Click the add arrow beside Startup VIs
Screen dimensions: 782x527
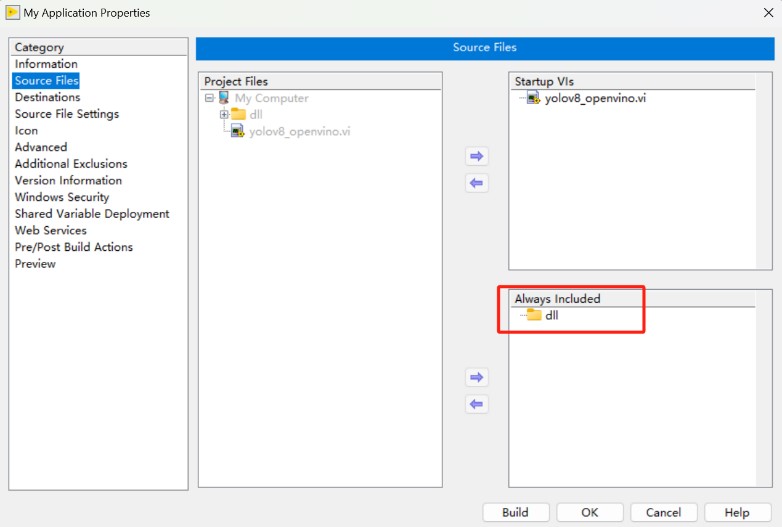pyautogui.click(x=477, y=156)
